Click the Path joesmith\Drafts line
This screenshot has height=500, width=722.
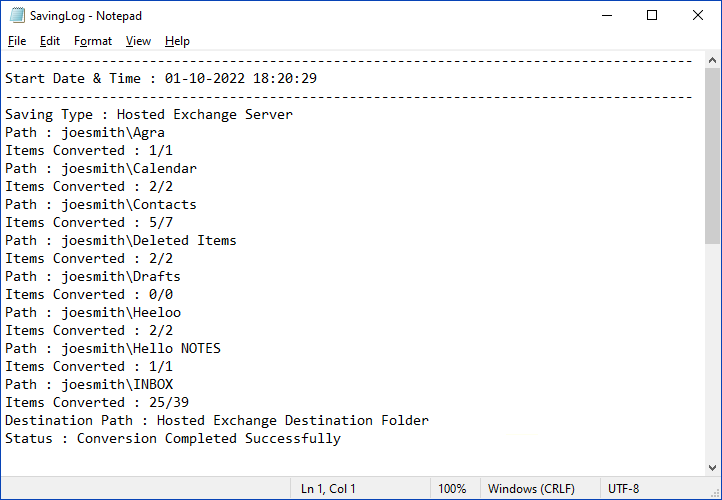tap(93, 276)
